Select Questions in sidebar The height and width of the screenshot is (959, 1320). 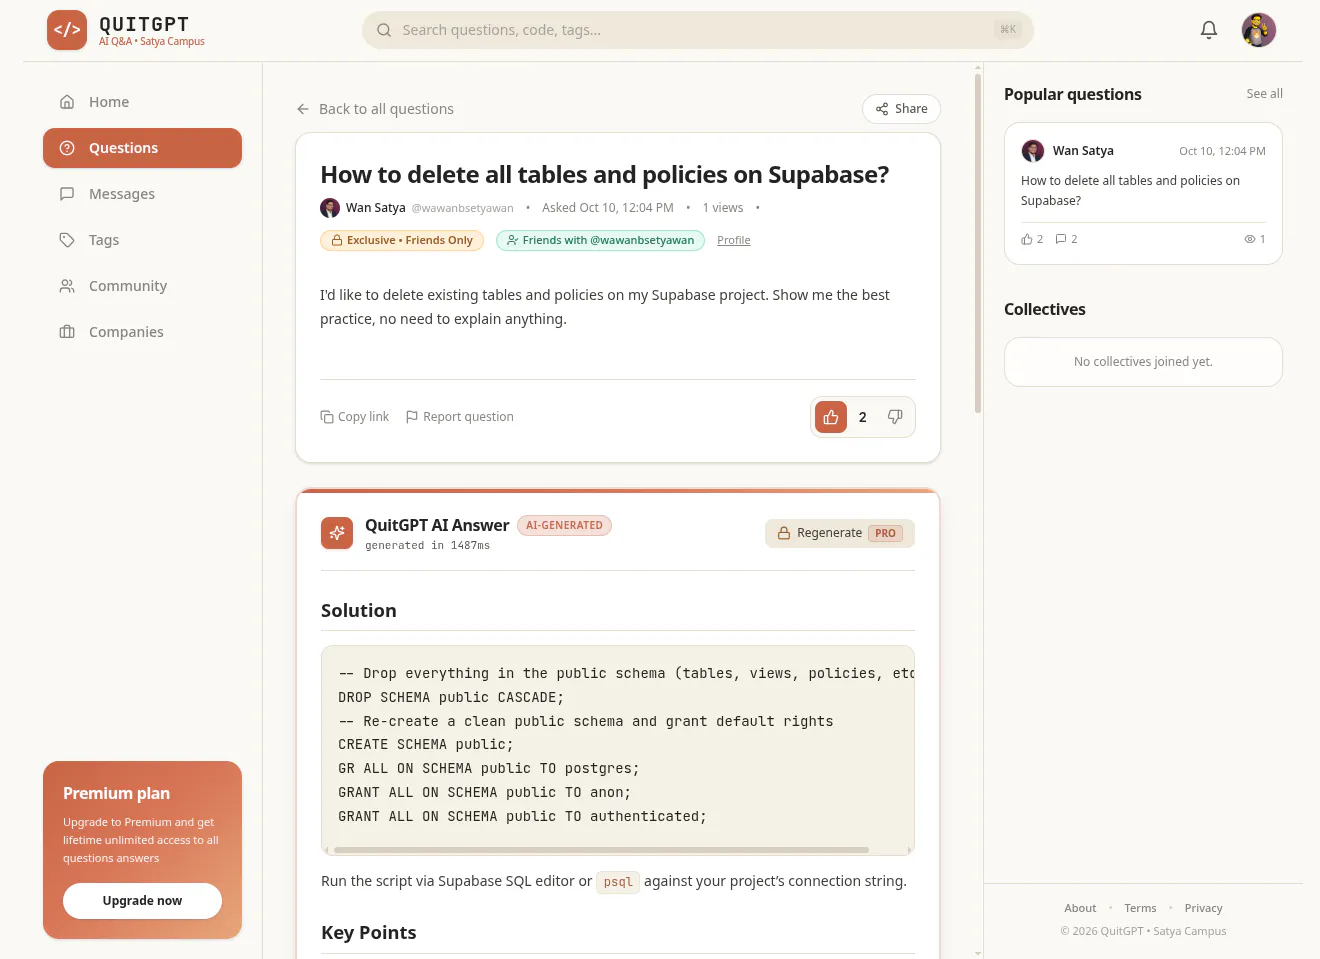click(142, 148)
